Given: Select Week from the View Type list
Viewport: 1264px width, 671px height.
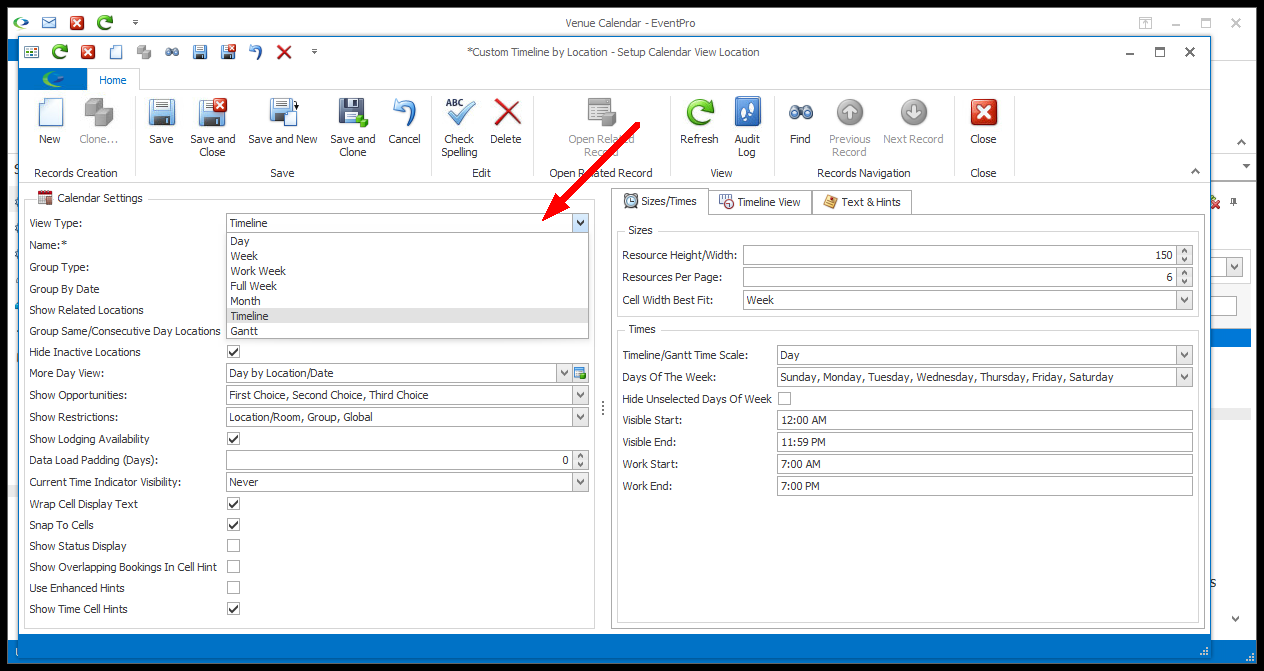Looking at the screenshot, I should click(x=407, y=256).
